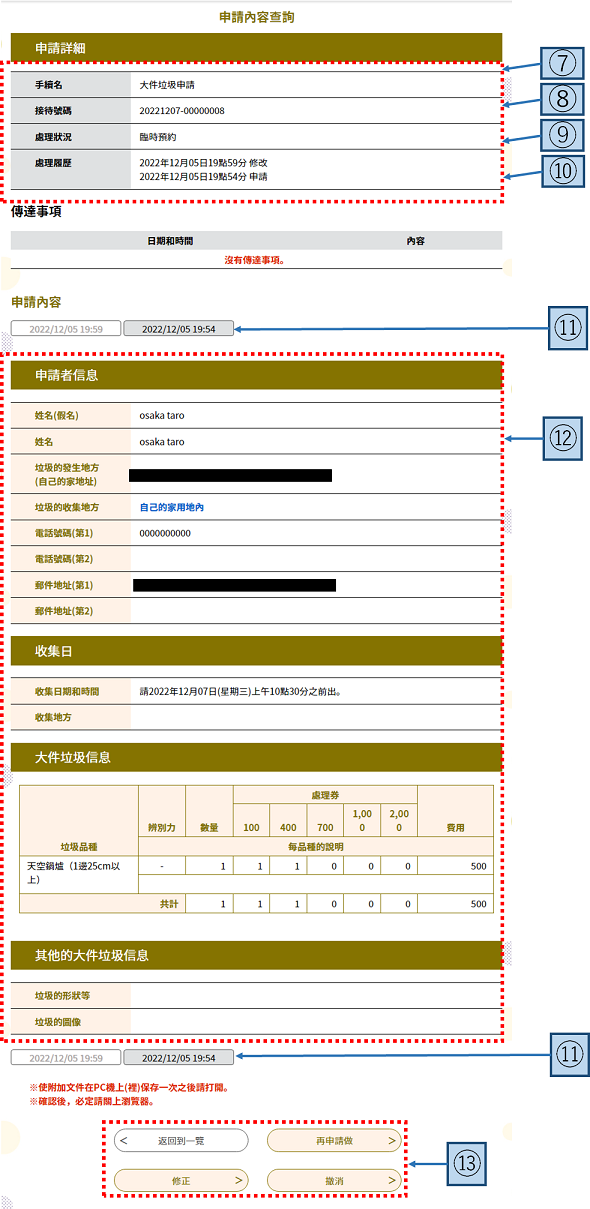Click reception number 20221207-00000008

[182, 110]
